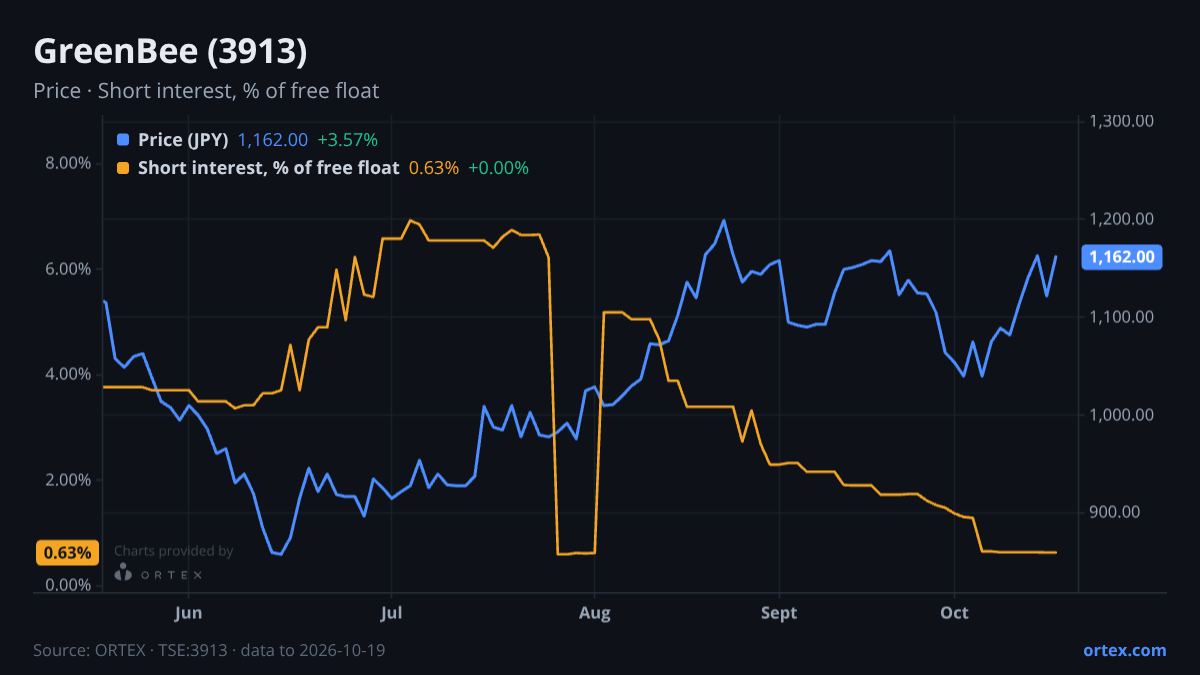Select the Short interest, % of free float legend label
1200x675 pixels.
tap(269, 168)
